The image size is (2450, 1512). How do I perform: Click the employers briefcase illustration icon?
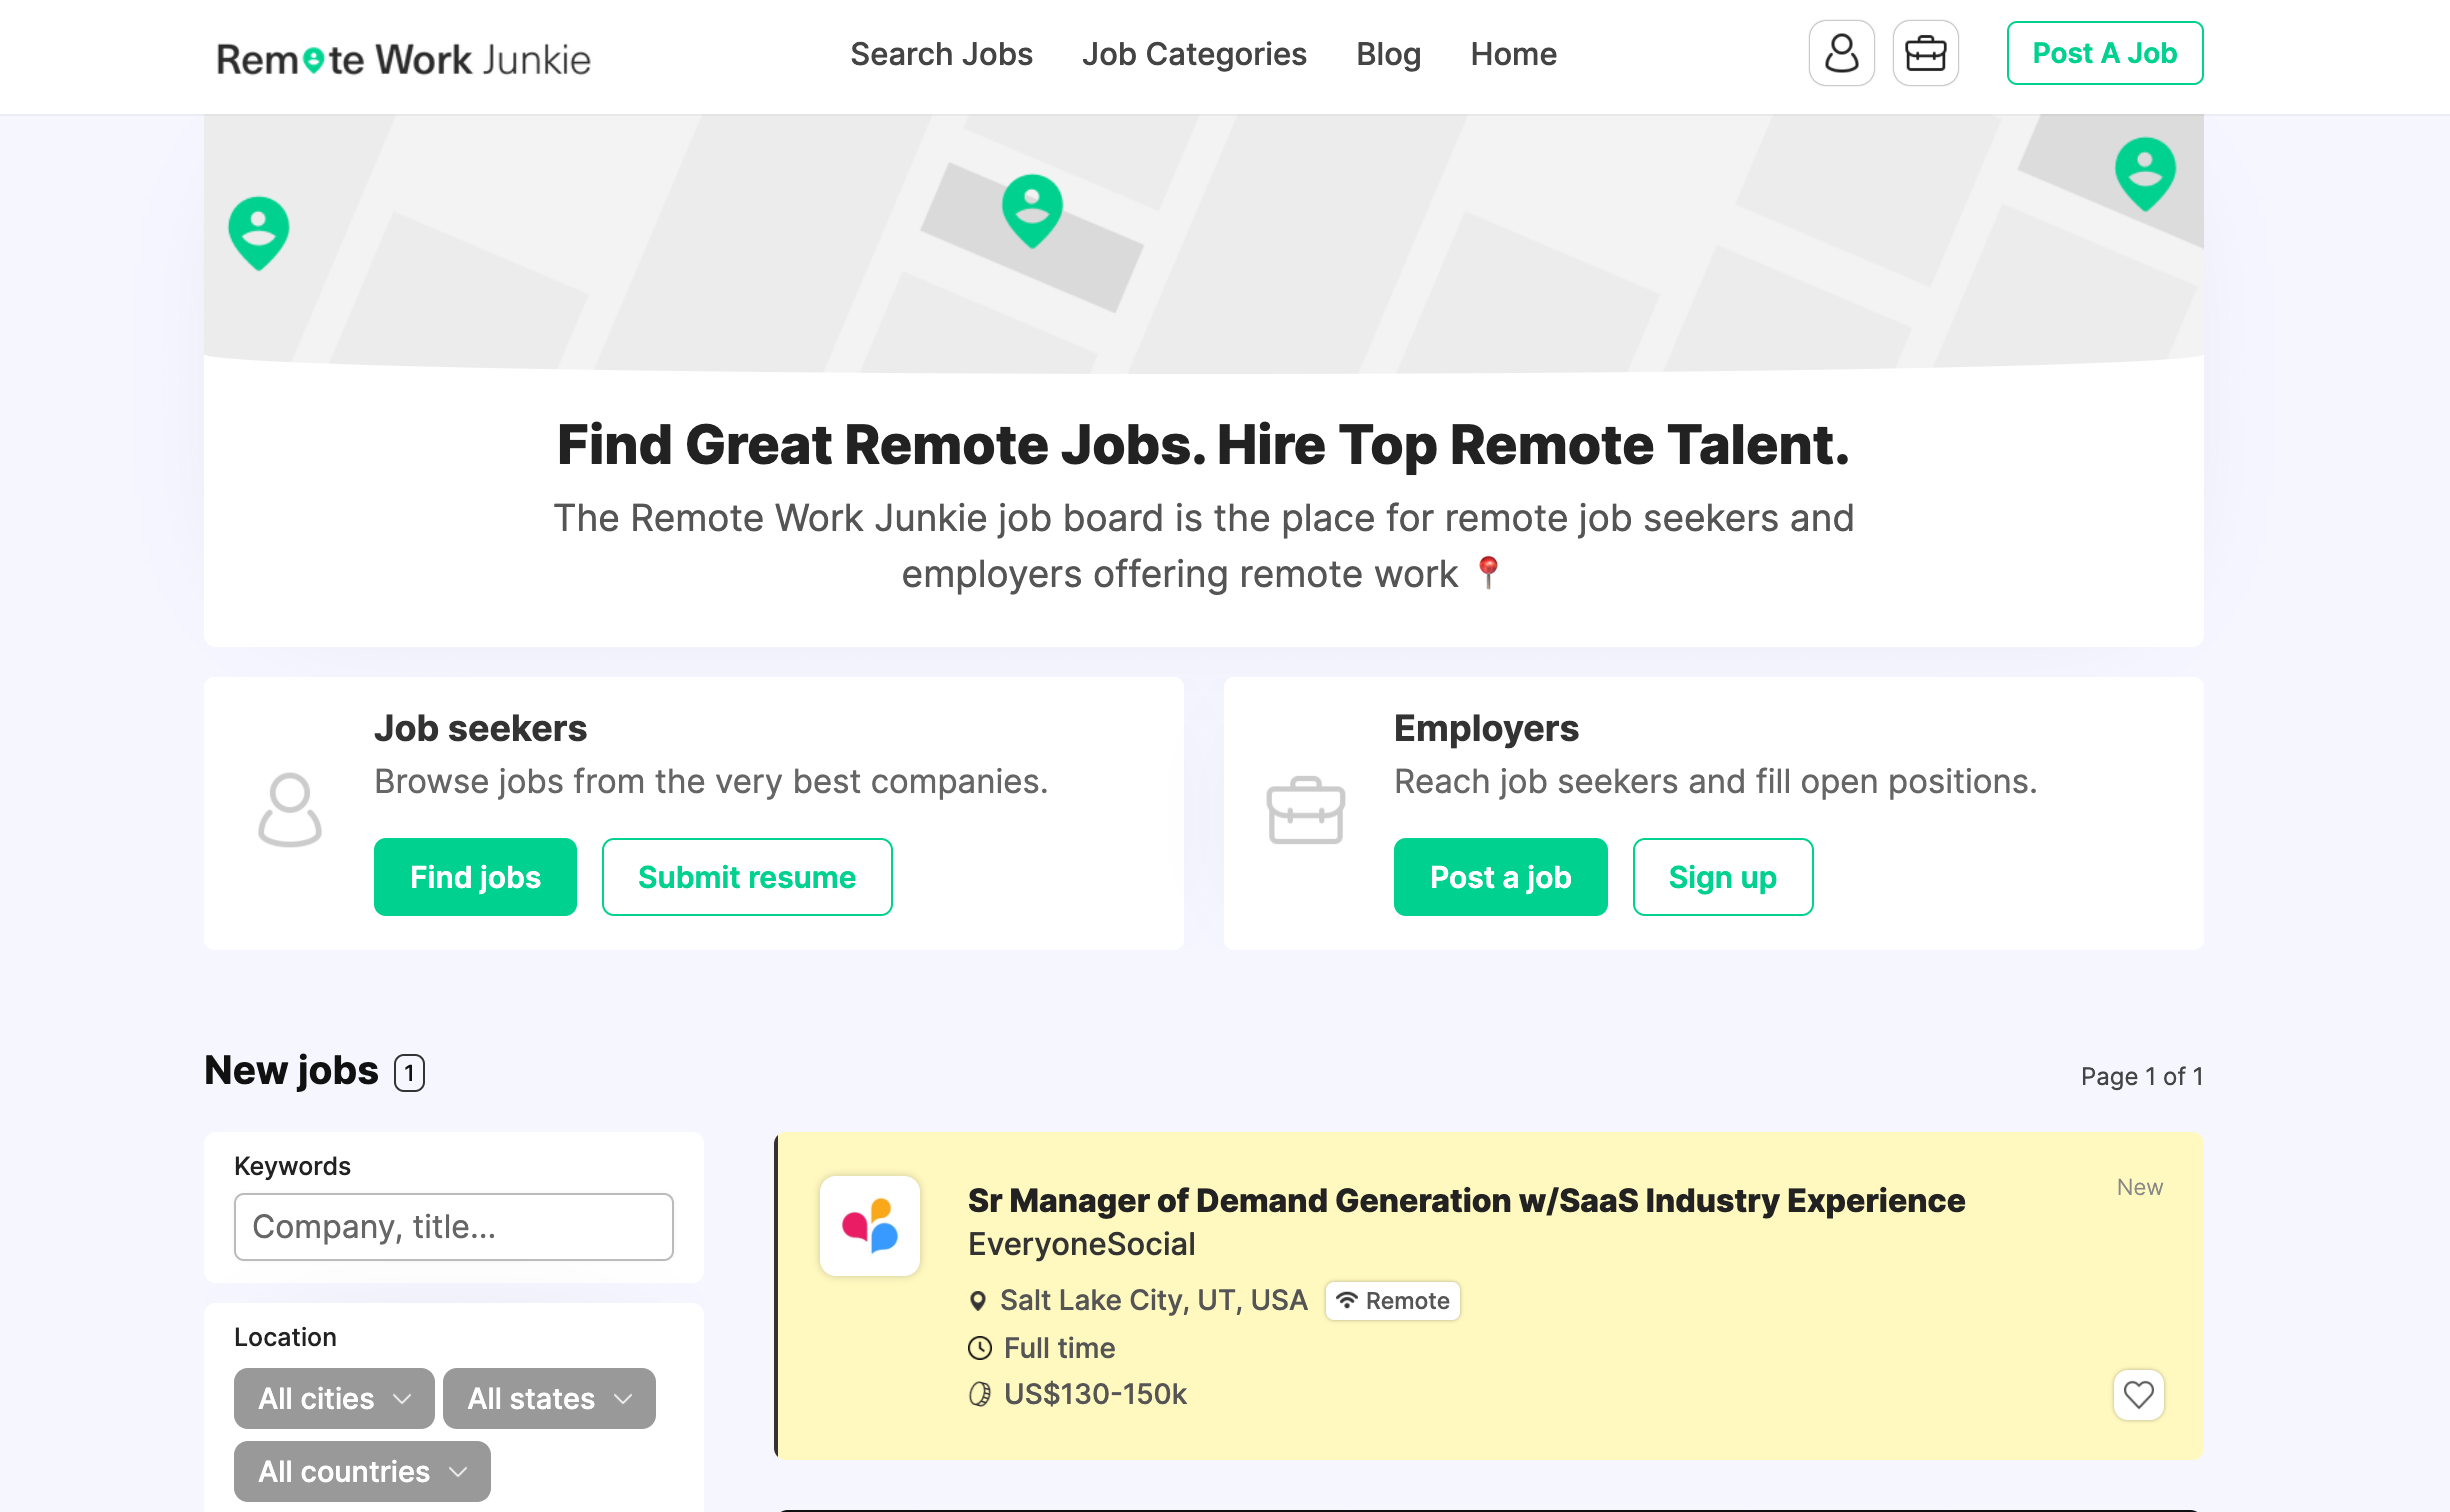click(x=1306, y=812)
